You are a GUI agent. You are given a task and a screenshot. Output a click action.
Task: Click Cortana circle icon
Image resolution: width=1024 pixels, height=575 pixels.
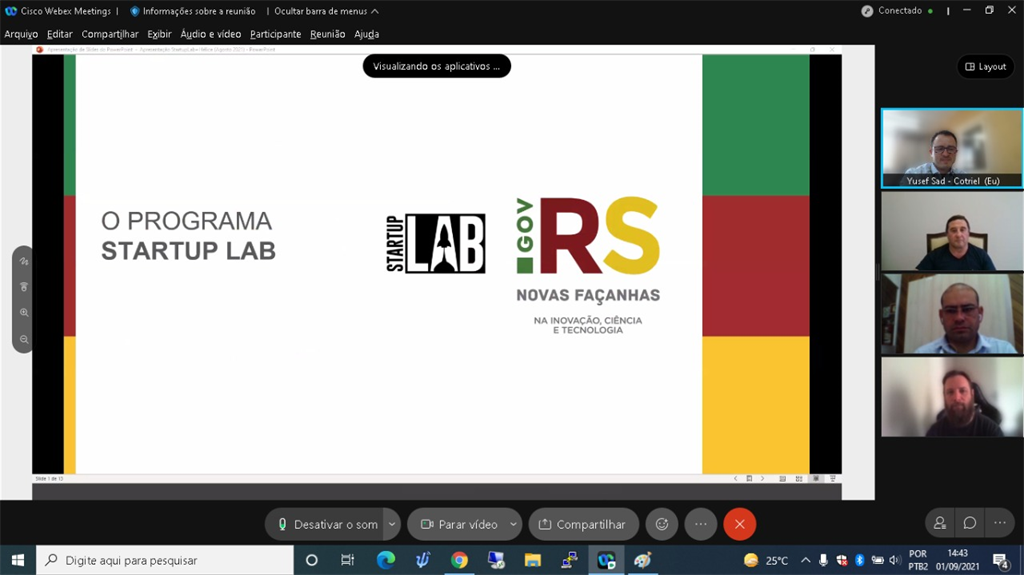pyautogui.click(x=312, y=560)
